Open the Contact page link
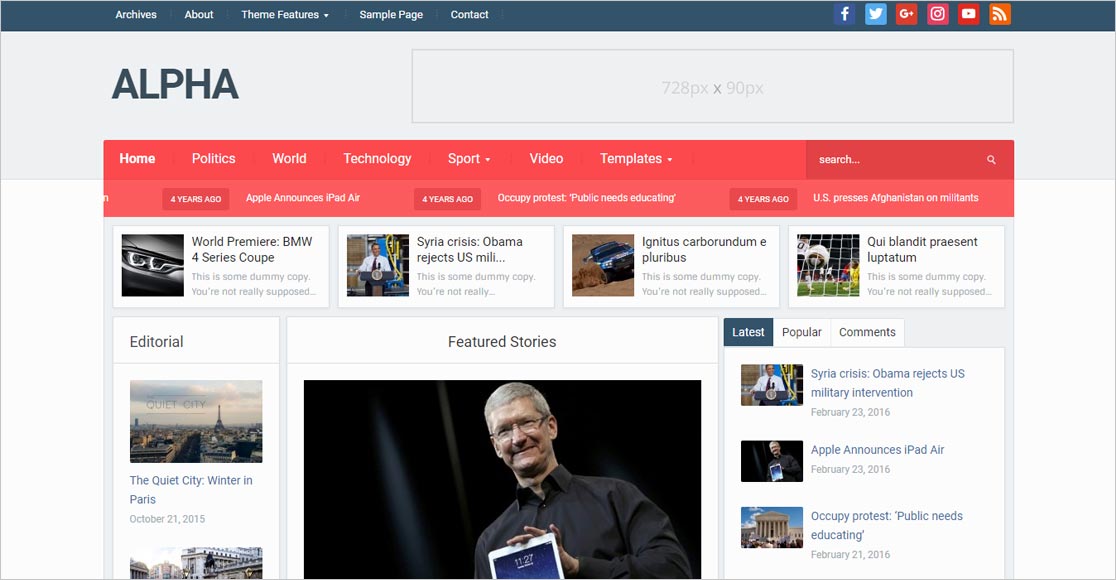The height and width of the screenshot is (580, 1116). click(469, 14)
